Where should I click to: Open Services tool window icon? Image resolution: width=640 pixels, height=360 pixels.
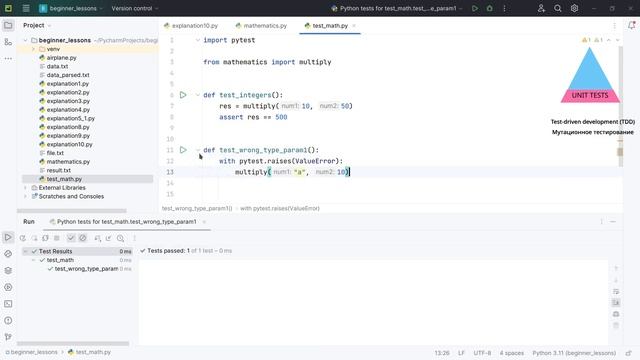point(8,287)
